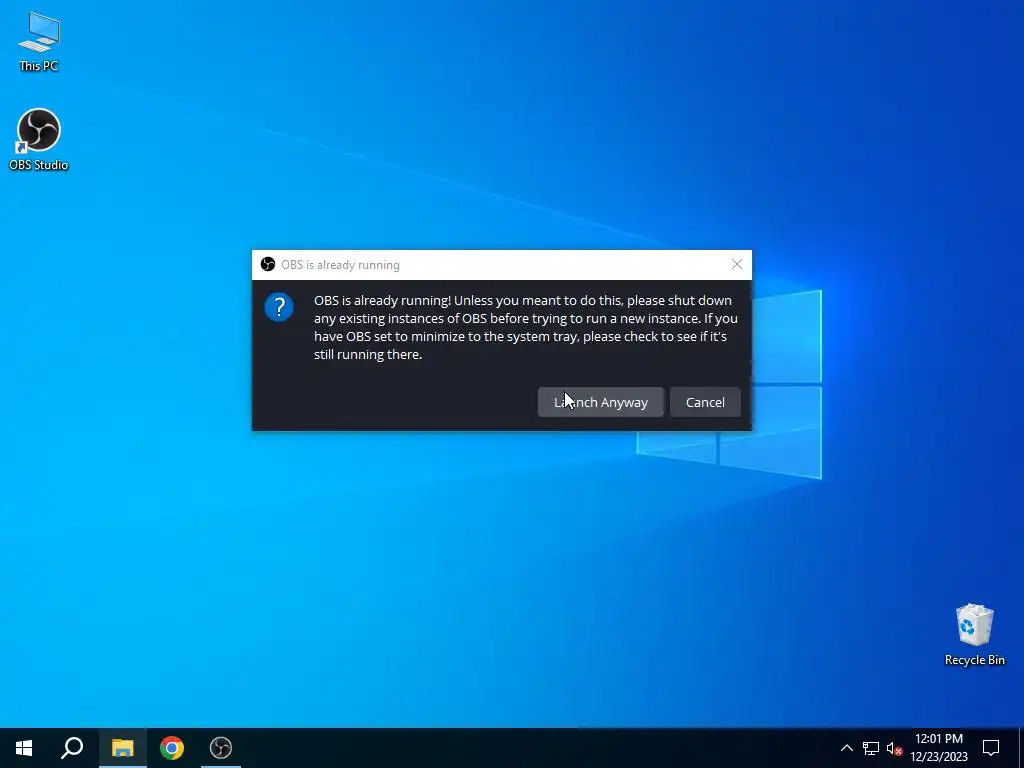
Task: Launch Google Chrome from the taskbar
Action: click(172, 748)
